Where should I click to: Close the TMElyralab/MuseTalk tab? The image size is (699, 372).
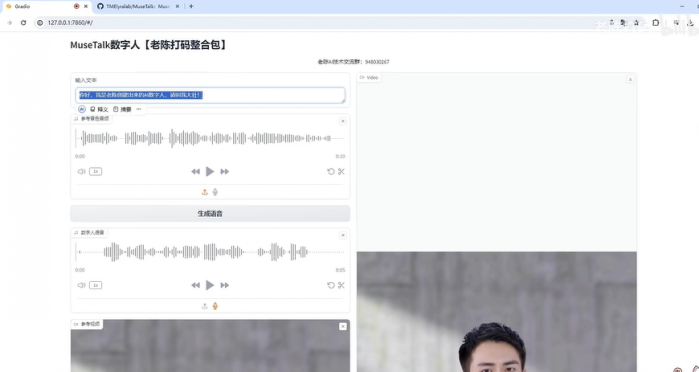click(x=178, y=7)
